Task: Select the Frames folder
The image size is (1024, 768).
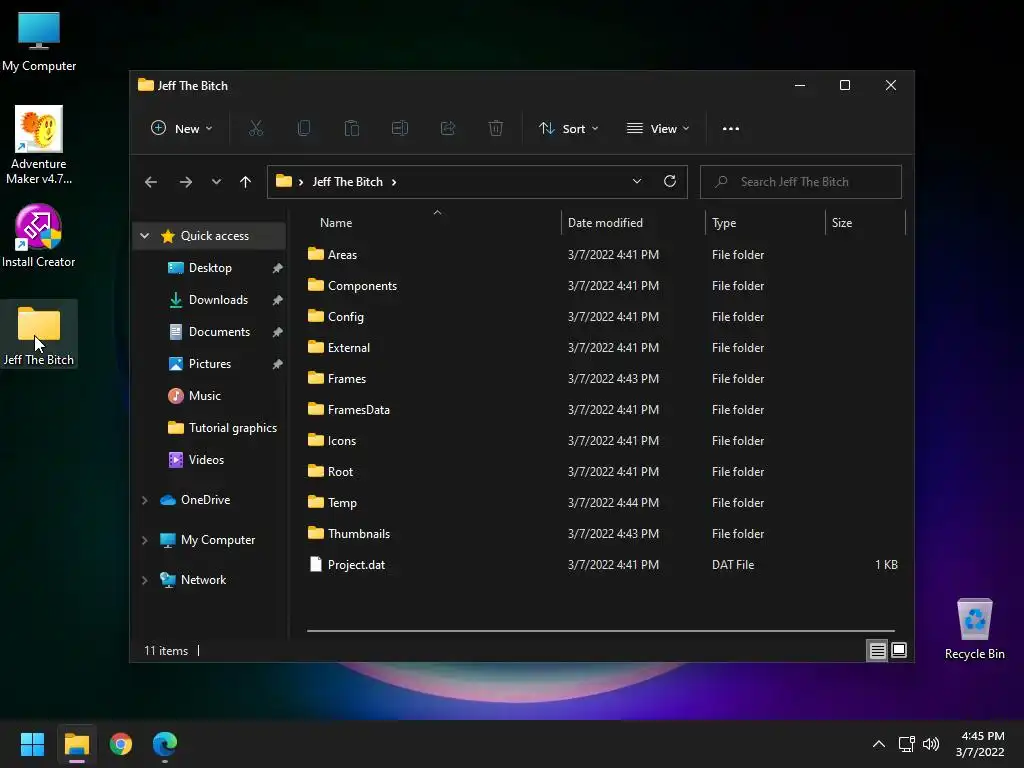Action: coord(602,379)
